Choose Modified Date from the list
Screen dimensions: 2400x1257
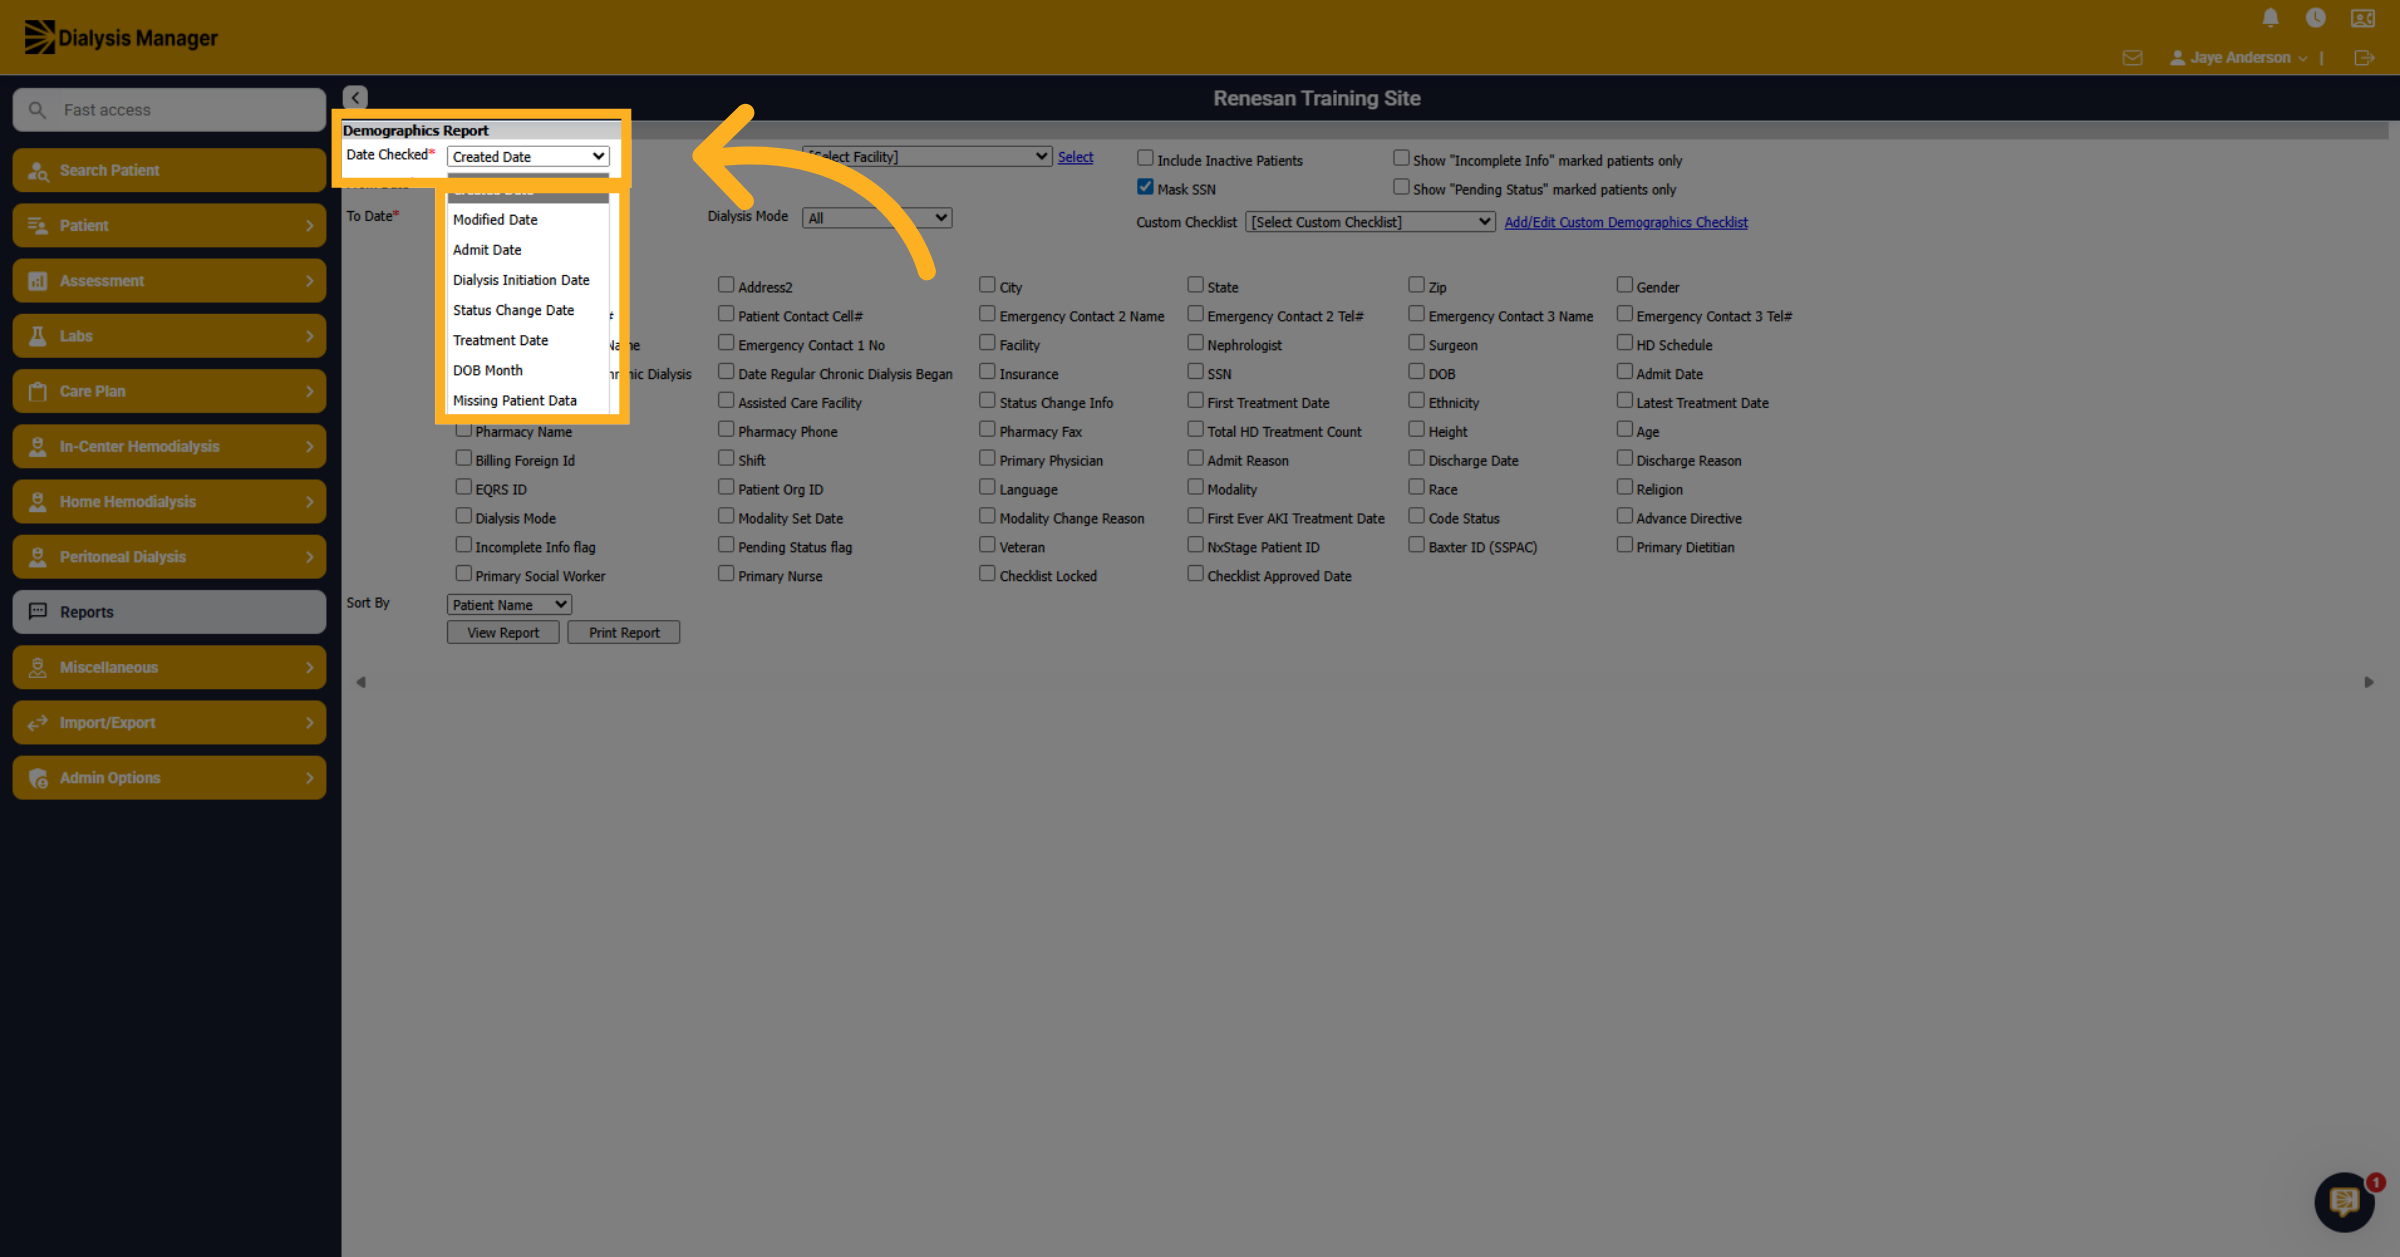click(x=527, y=220)
